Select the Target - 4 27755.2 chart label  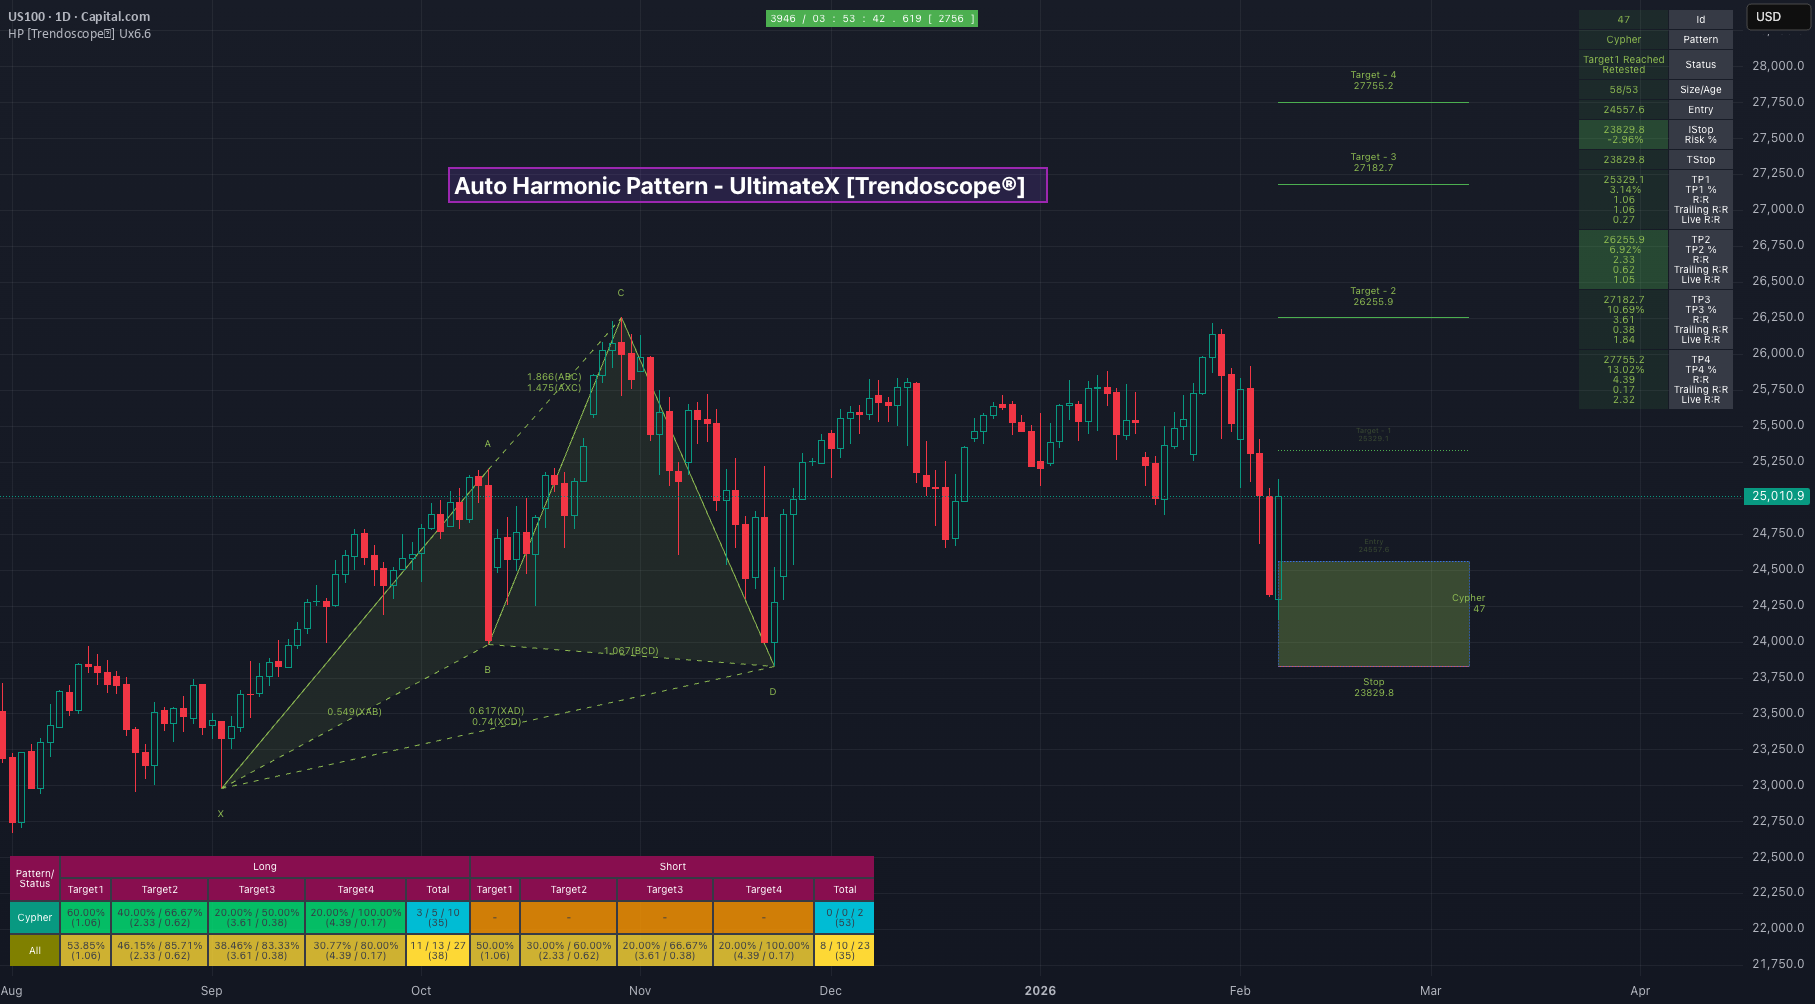tap(1373, 80)
